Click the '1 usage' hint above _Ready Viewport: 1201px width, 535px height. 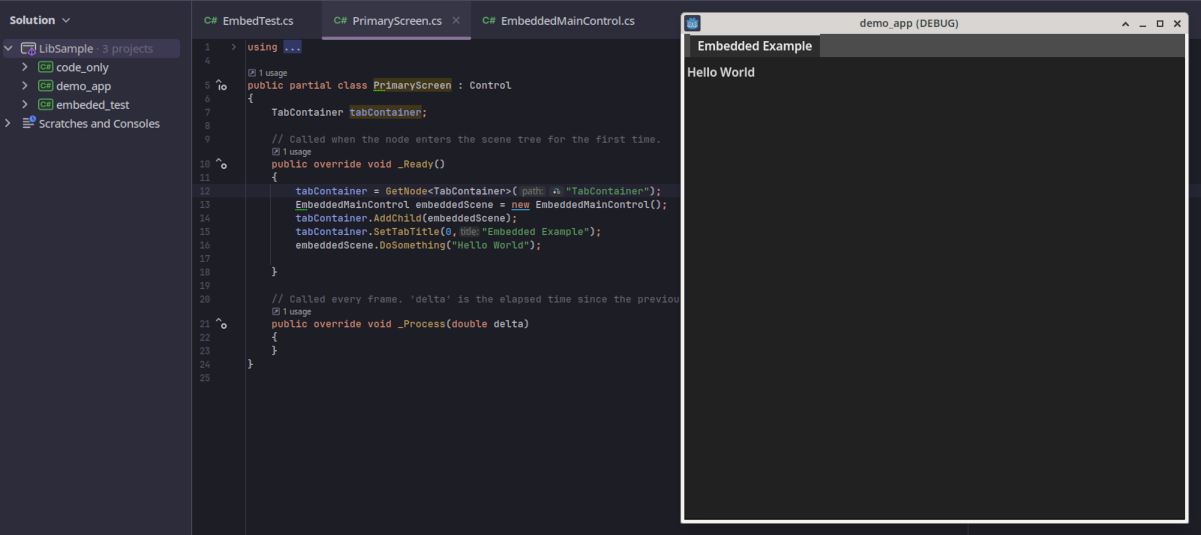tap(291, 152)
